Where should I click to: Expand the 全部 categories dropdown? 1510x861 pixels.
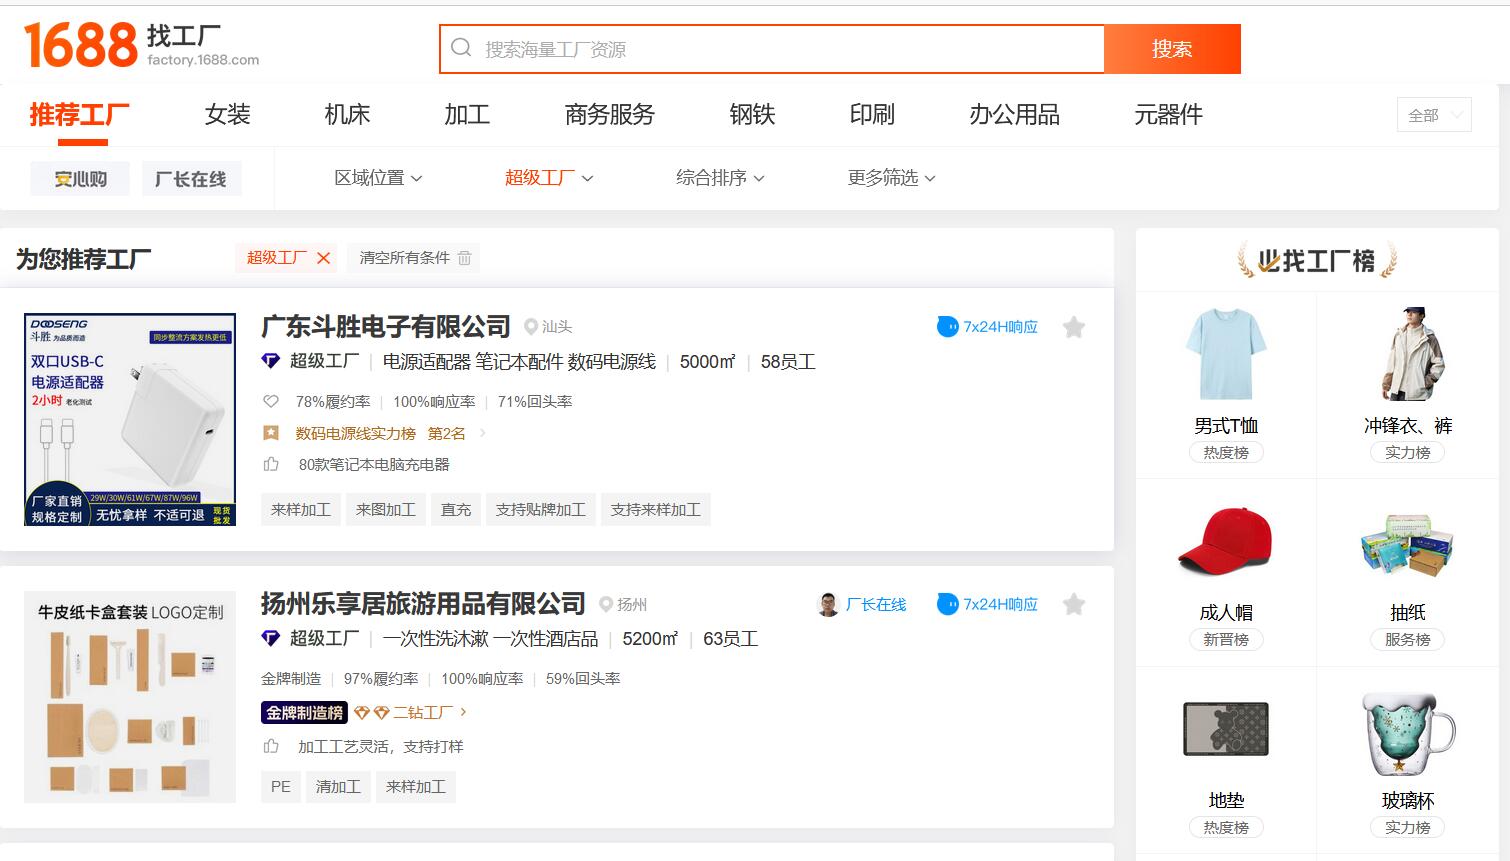click(1434, 115)
